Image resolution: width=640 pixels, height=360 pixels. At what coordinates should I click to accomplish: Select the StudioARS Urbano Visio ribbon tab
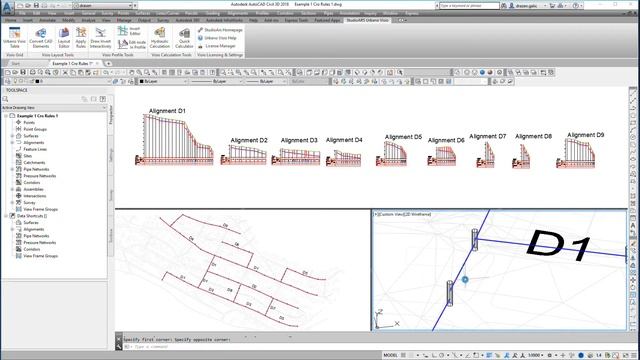click(368, 20)
